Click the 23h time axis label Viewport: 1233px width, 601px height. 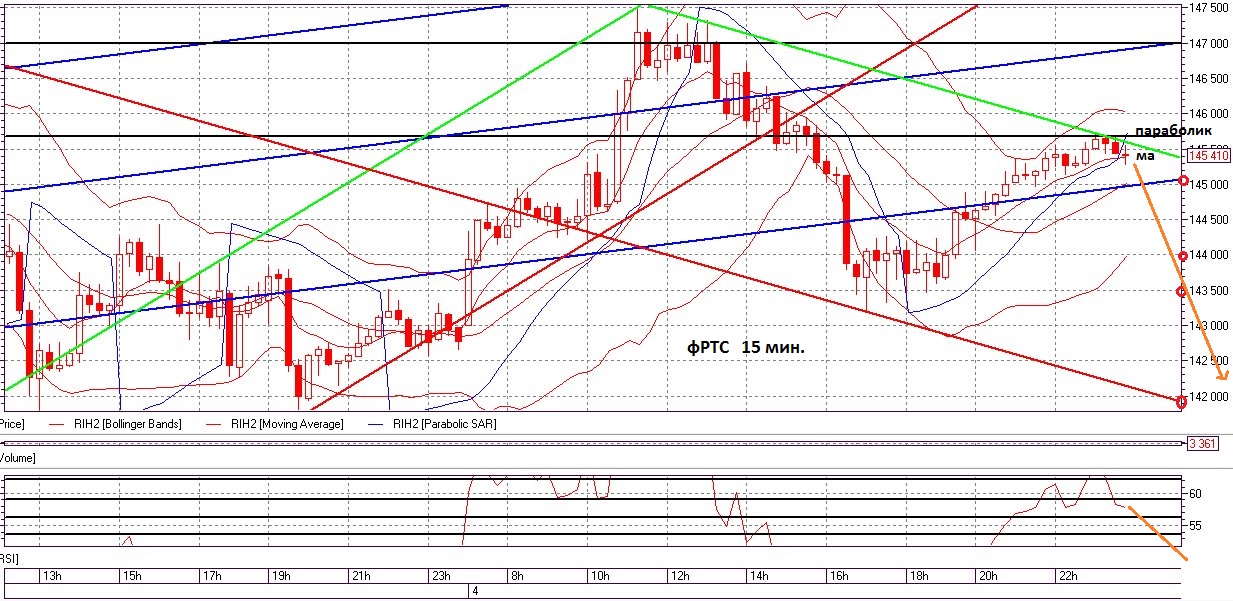(x=440, y=576)
